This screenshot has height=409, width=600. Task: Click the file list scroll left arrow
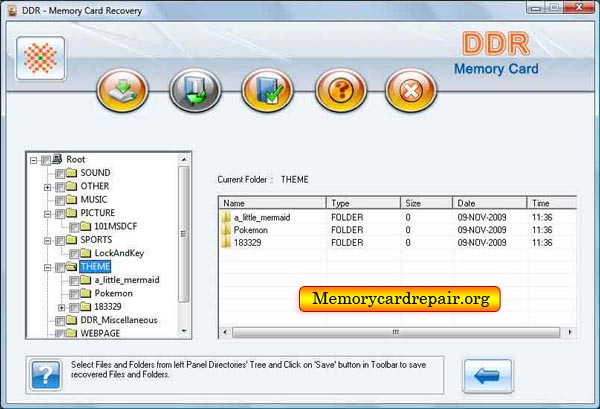pos(225,332)
